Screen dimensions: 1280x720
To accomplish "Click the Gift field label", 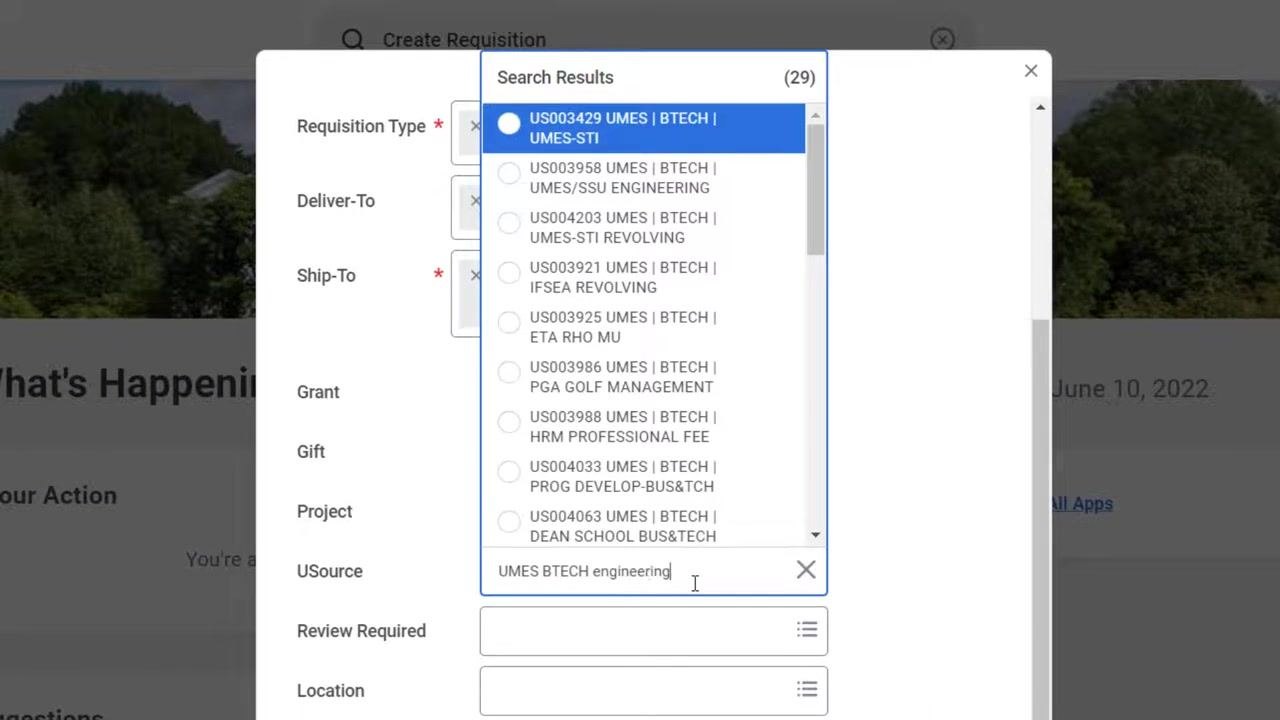I will (311, 451).
